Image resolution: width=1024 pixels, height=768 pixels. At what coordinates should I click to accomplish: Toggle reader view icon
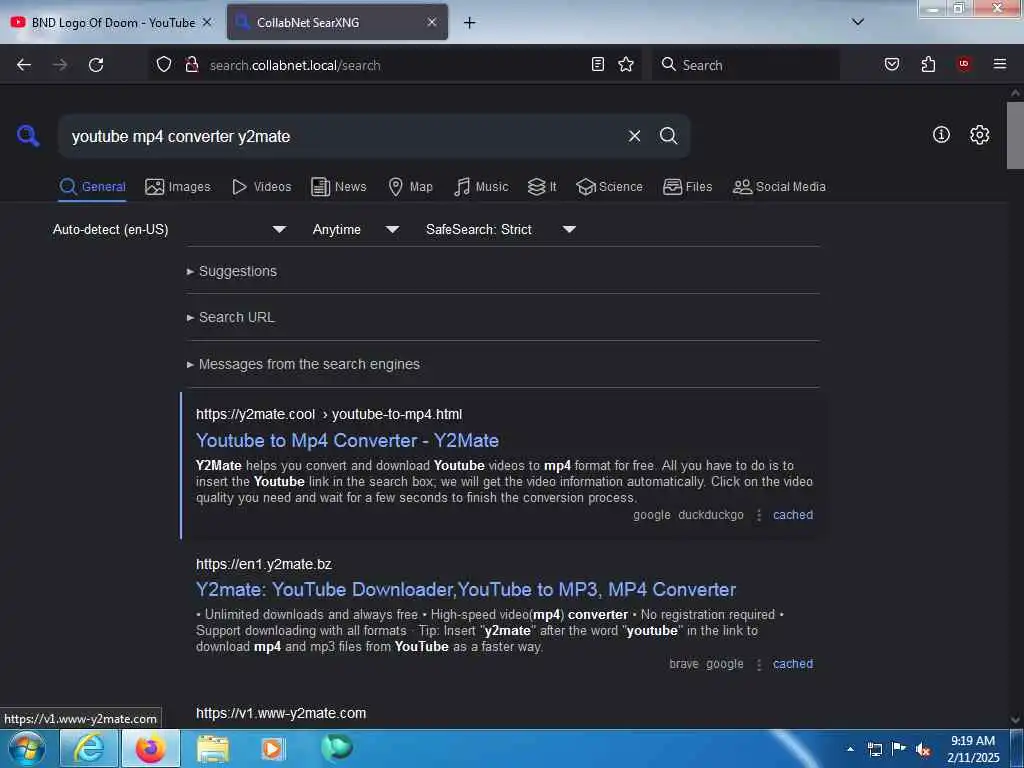598,64
